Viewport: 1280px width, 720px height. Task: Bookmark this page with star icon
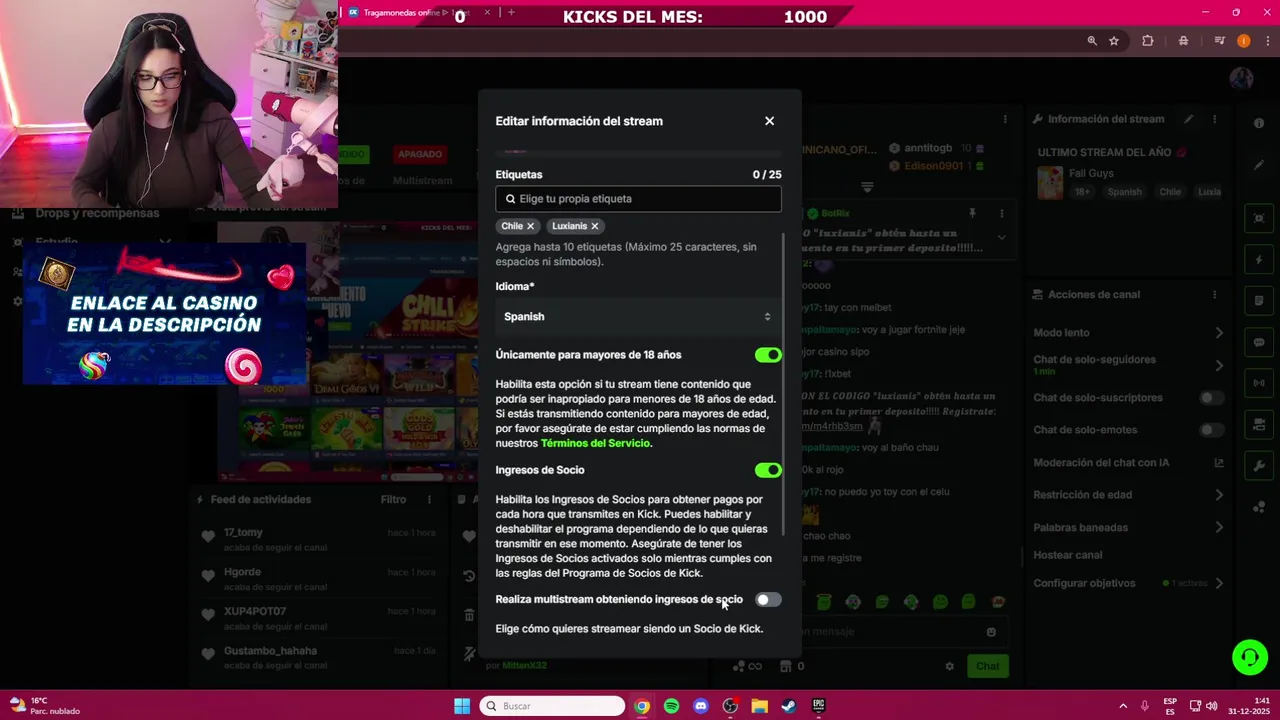pyautogui.click(x=1114, y=41)
